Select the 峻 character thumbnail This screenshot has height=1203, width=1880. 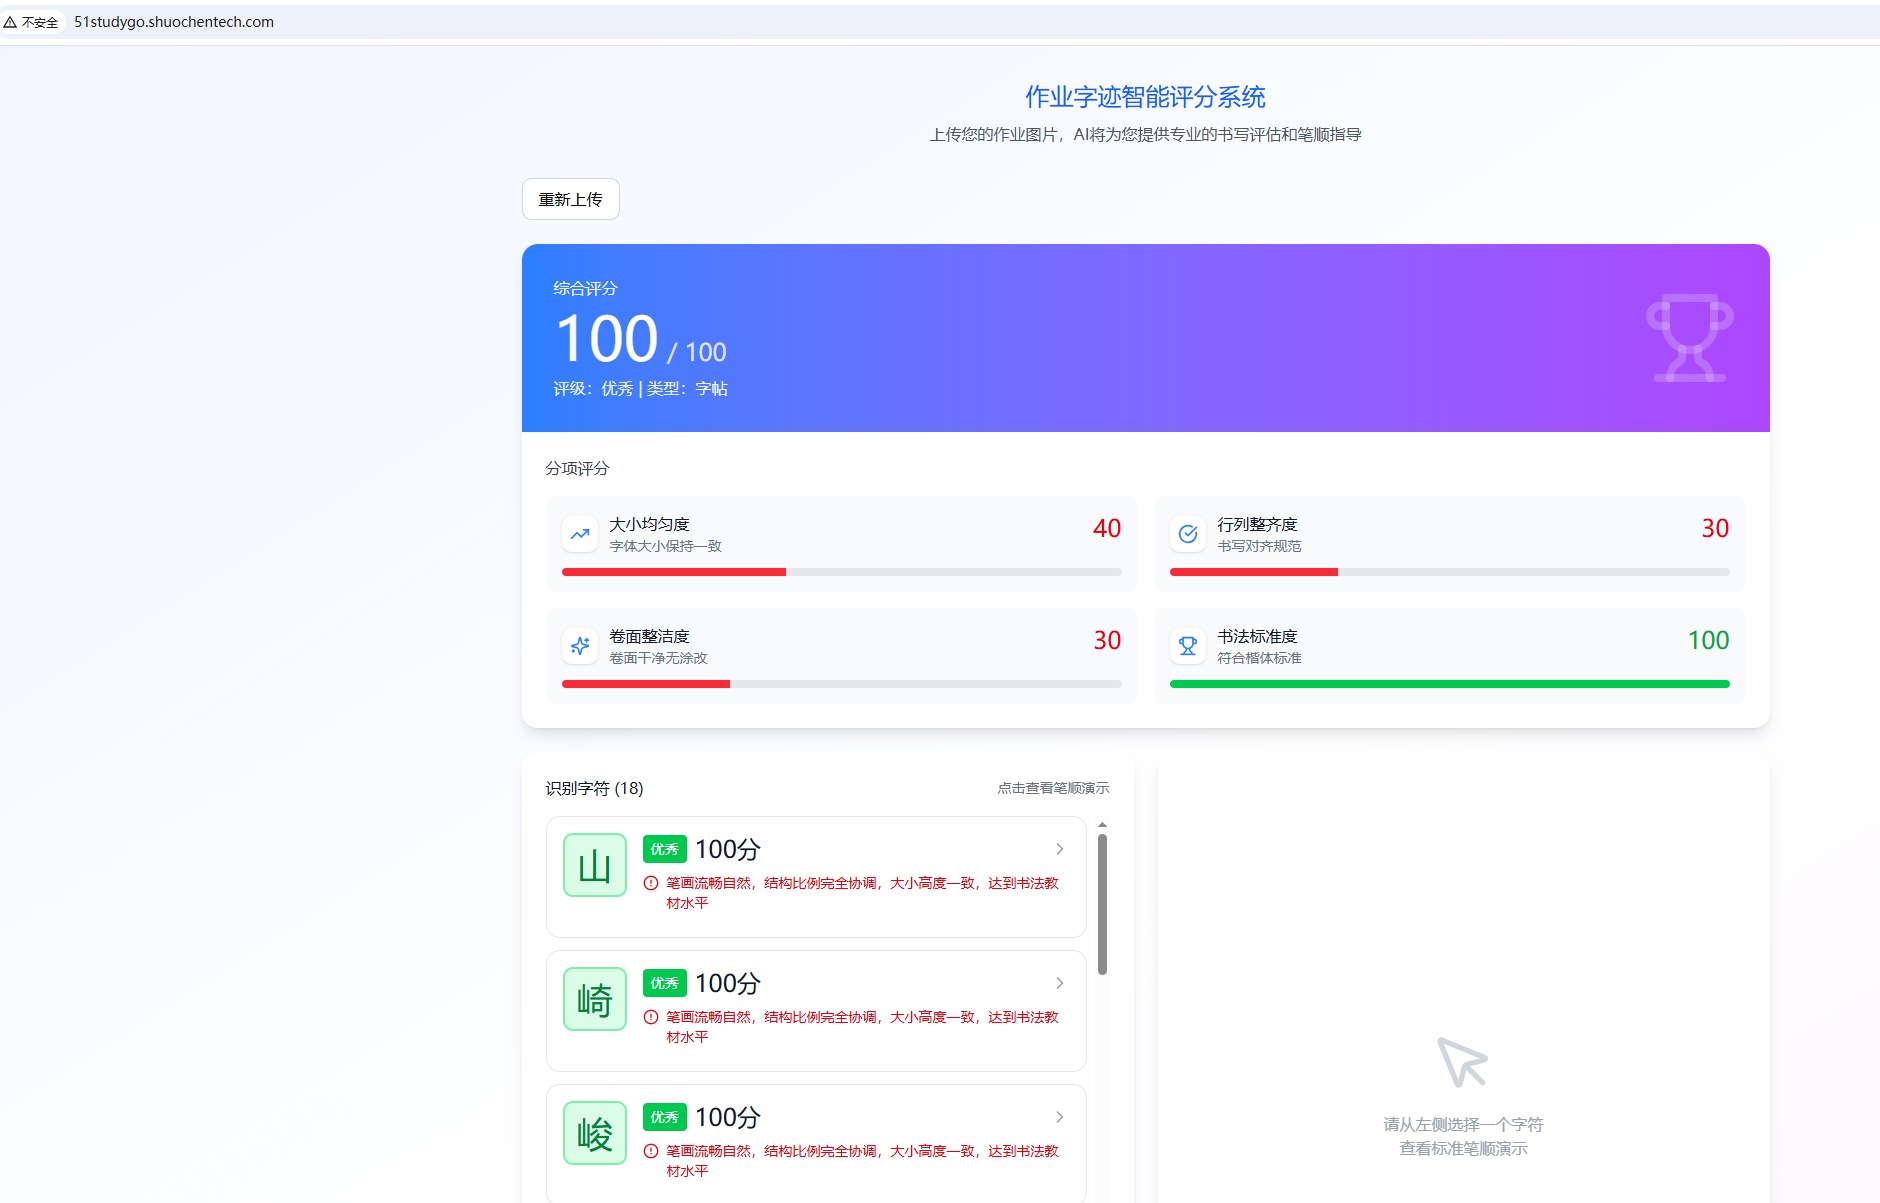[x=595, y=1133]
